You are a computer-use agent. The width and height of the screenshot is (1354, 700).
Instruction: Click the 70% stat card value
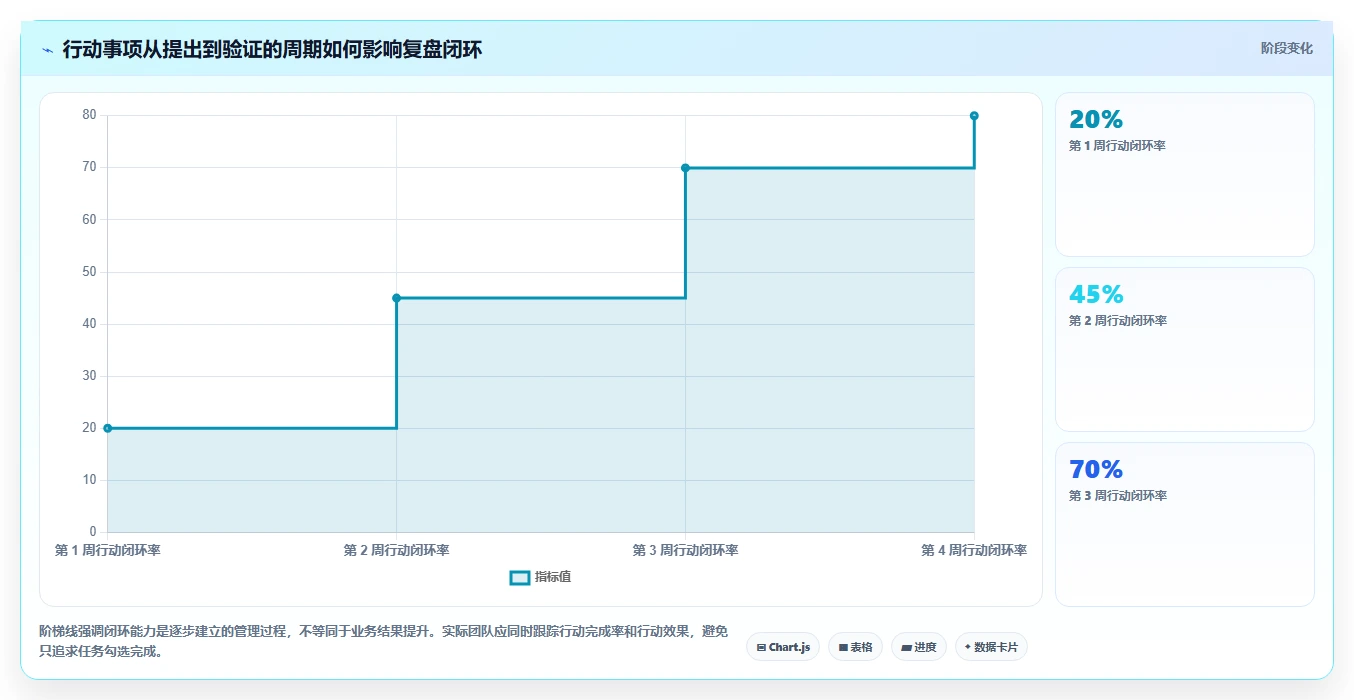[1096, 469]
